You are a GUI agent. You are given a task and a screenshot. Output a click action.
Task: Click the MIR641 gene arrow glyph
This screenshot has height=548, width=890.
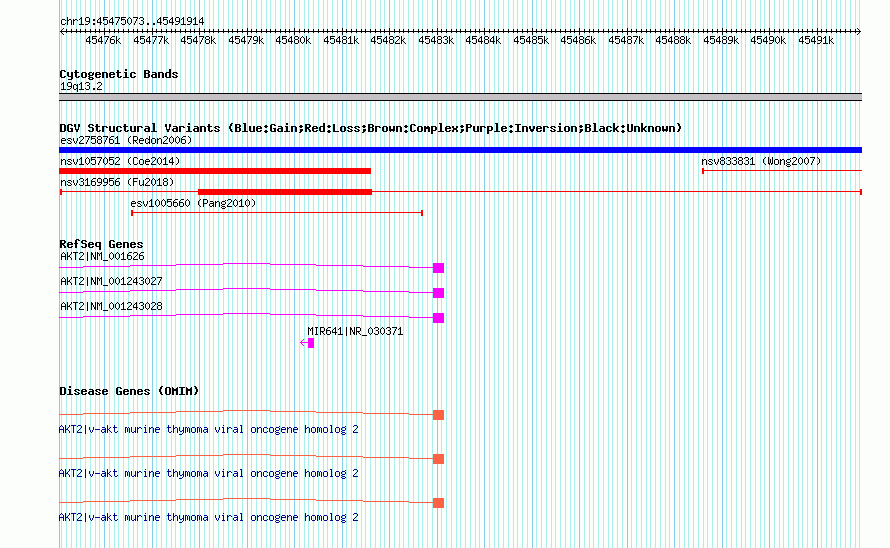(x=307, y=343)
